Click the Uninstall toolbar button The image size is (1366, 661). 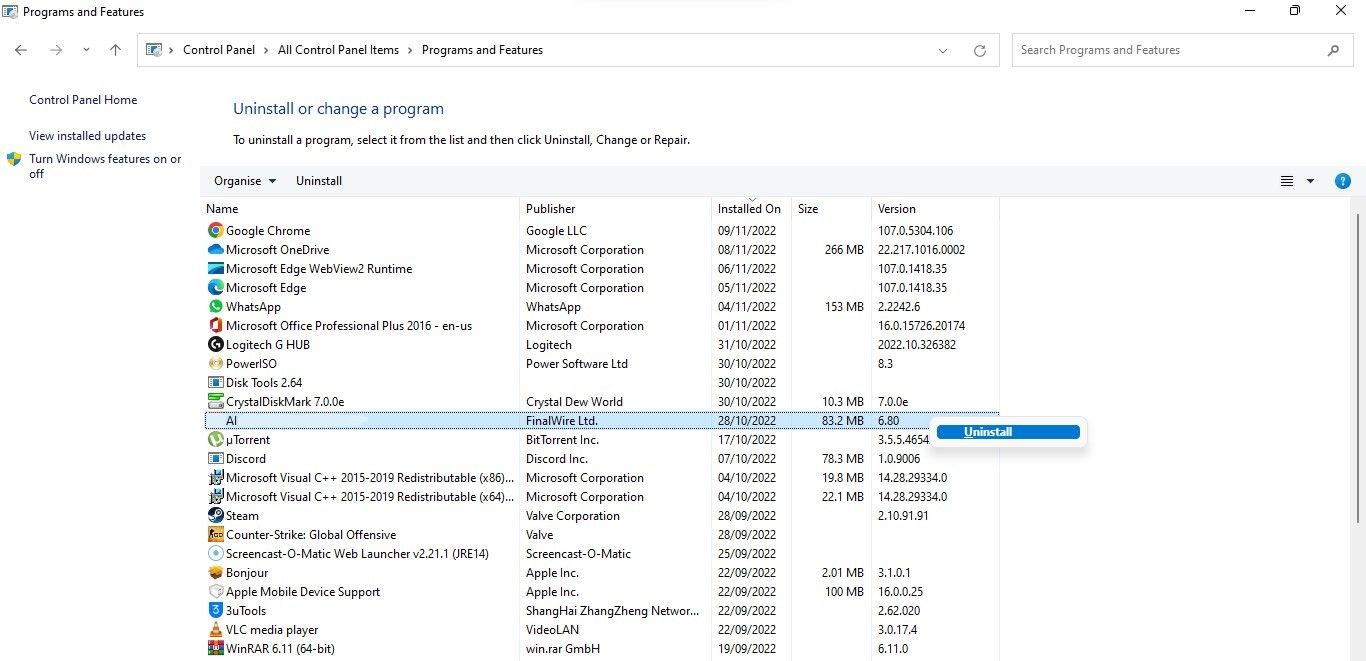pos(318,181)
